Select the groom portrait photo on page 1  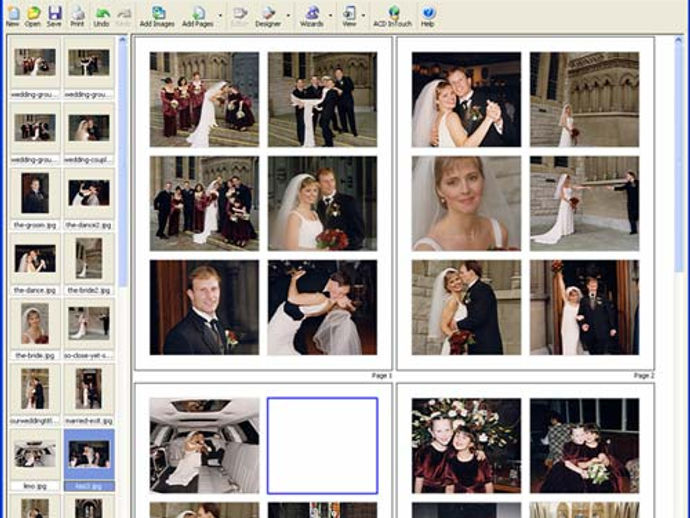(205, 307)
